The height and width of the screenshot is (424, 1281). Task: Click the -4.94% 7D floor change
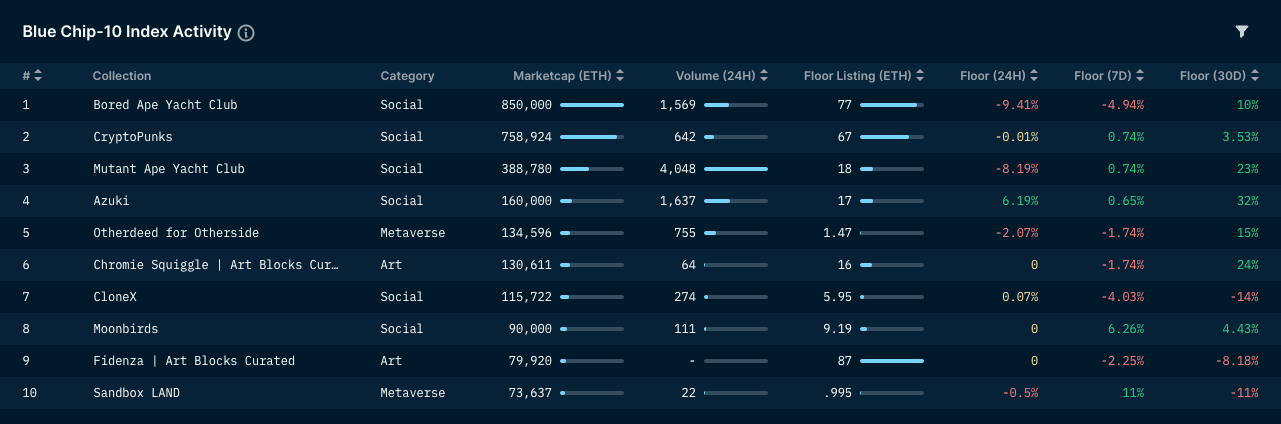pyautogui.click(x=1123, y=105)
